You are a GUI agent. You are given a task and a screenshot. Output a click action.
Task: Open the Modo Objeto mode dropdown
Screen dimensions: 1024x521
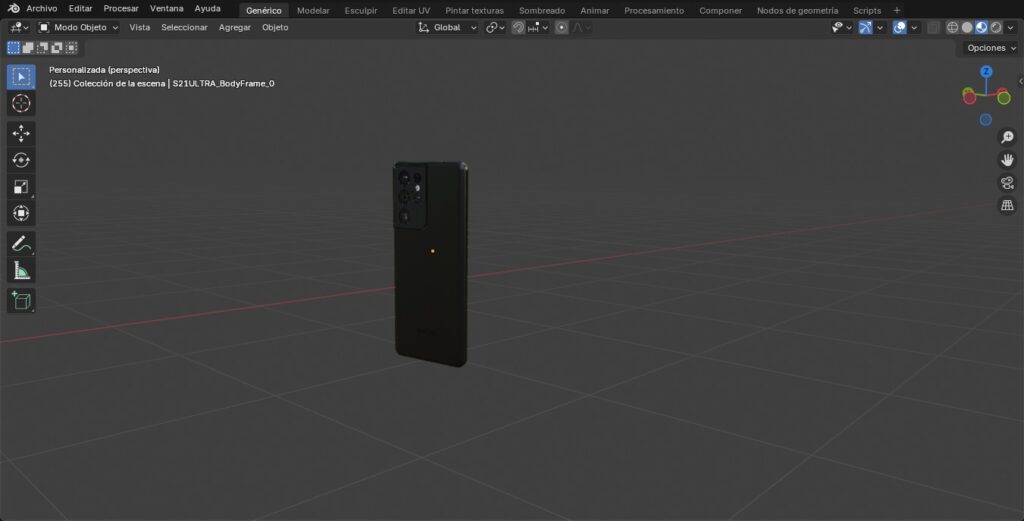click(78, 27)
